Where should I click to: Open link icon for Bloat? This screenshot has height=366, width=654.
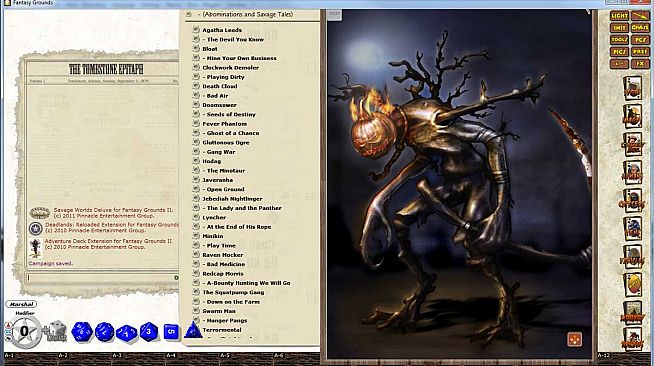point(196,48)
